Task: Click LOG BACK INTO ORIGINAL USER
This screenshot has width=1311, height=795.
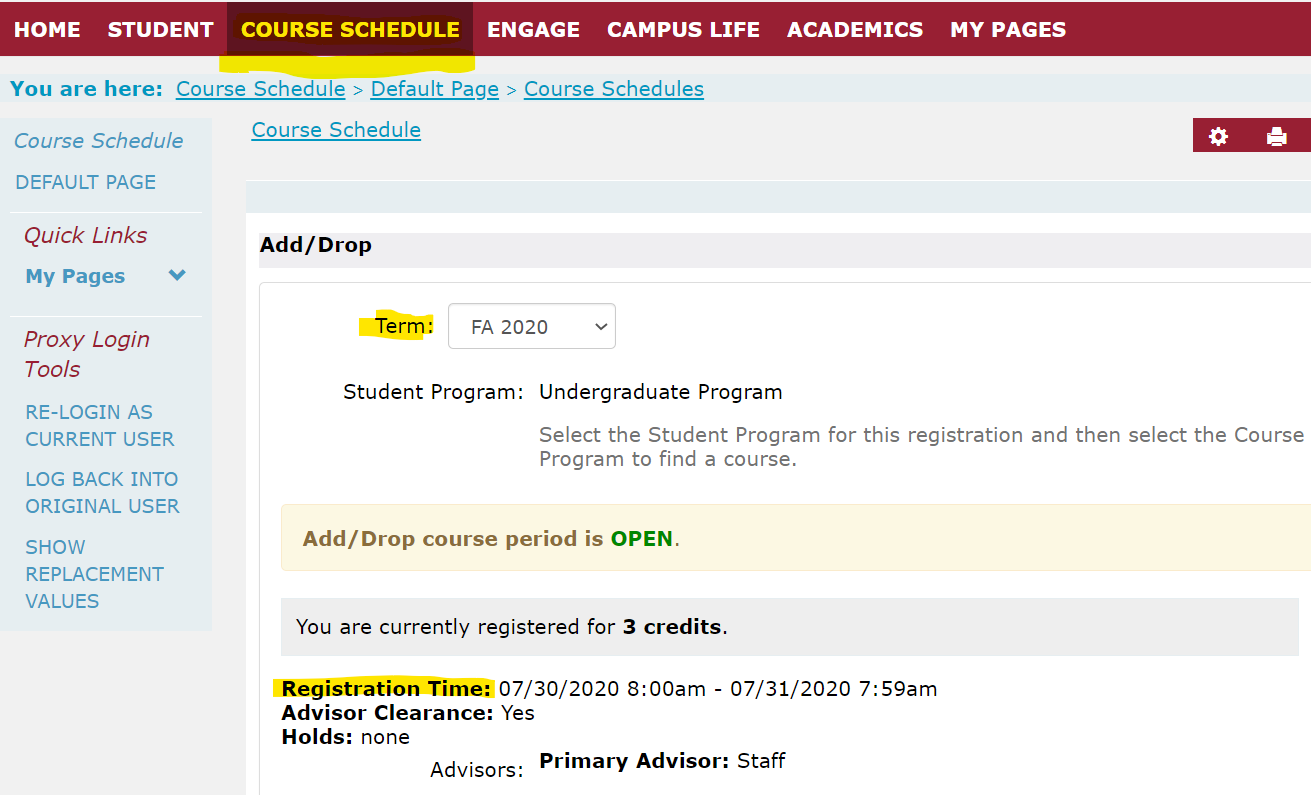Action: pyautogui.click(x=102, y=492)
